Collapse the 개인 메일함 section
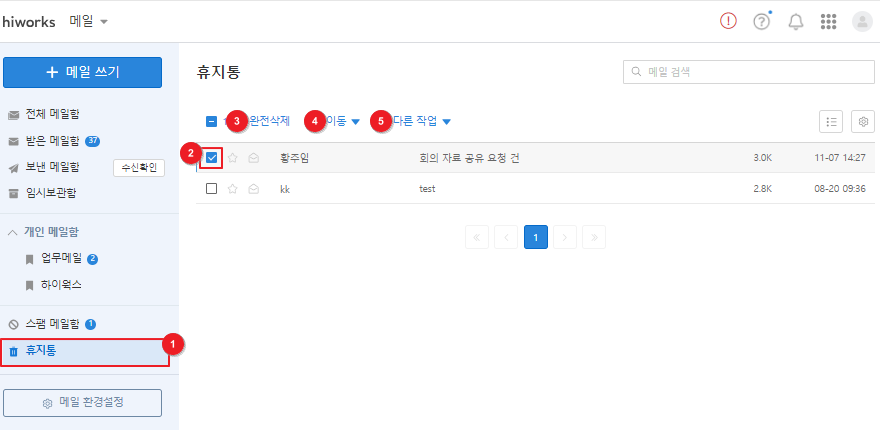880x430 pixels. [12, 232]
